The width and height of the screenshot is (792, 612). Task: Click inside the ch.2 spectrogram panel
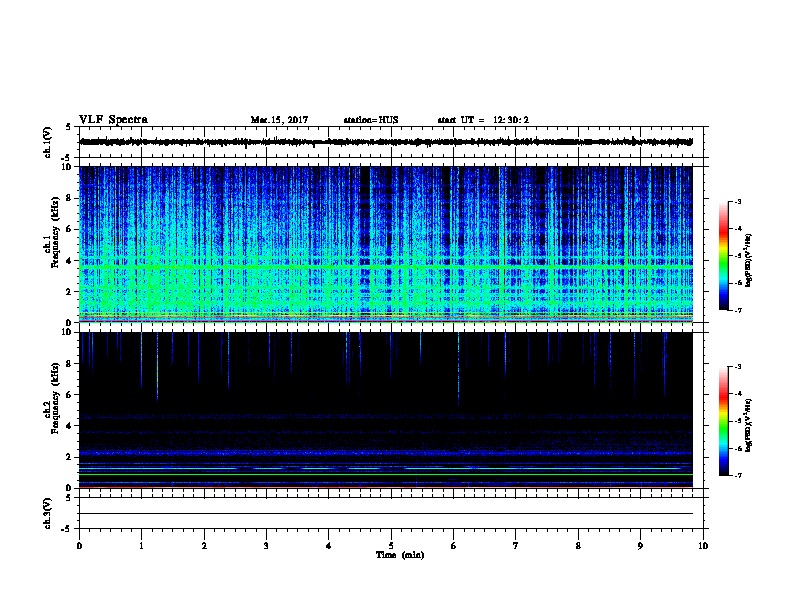386,410
